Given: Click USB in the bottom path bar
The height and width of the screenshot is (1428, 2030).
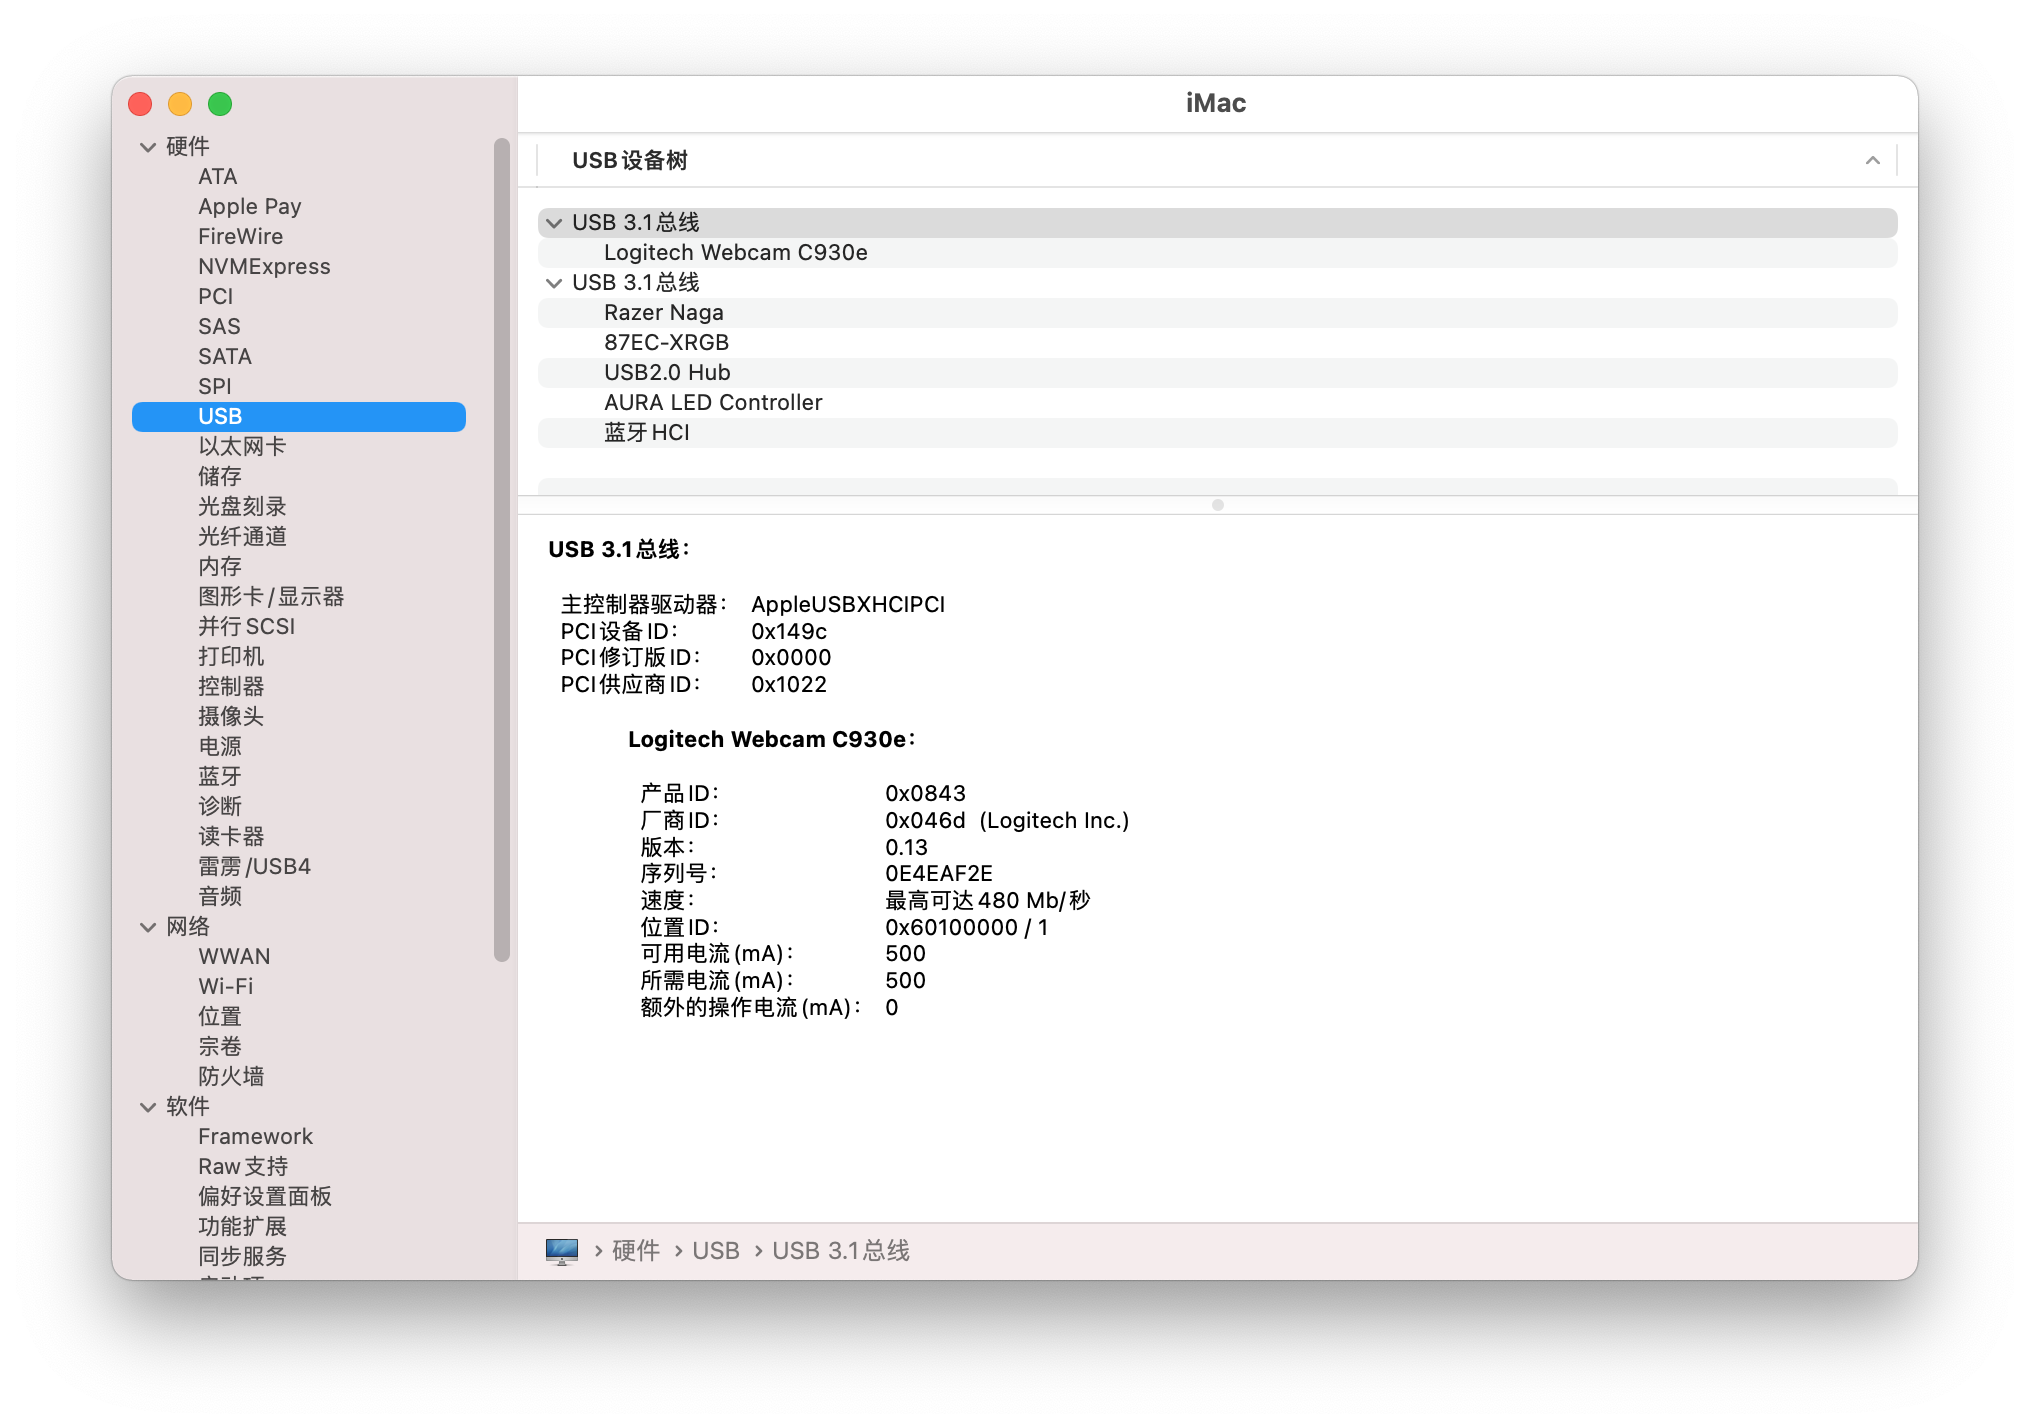Looking at the screenshot, I should (716, 1251).
